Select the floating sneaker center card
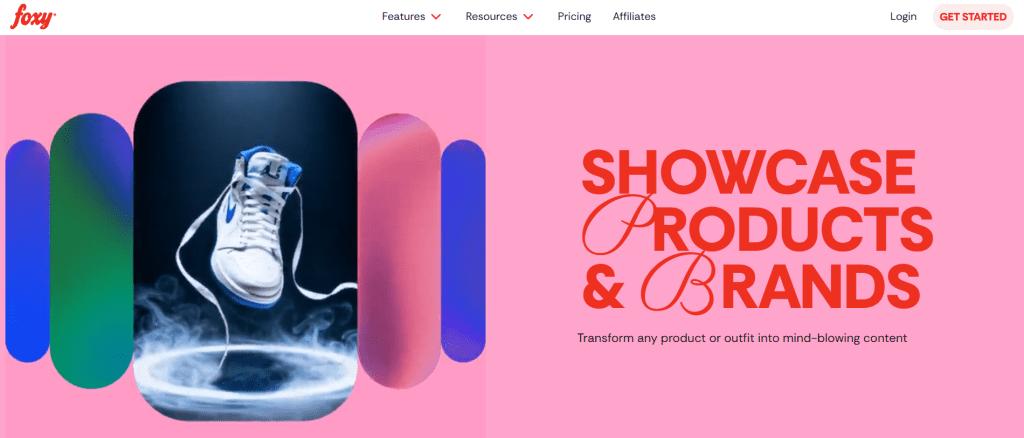Viewport: 1024px width, 438px height. click(x=246, y=251)
